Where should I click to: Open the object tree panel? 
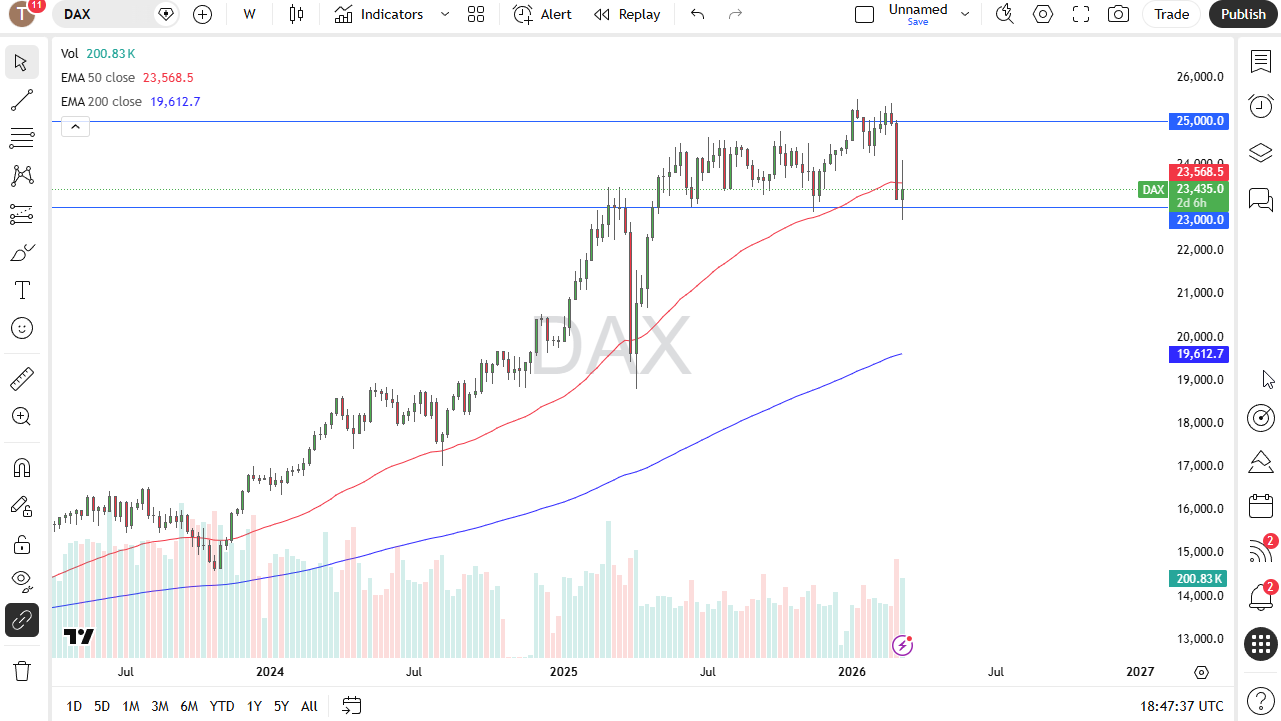tap(1260, 152)
